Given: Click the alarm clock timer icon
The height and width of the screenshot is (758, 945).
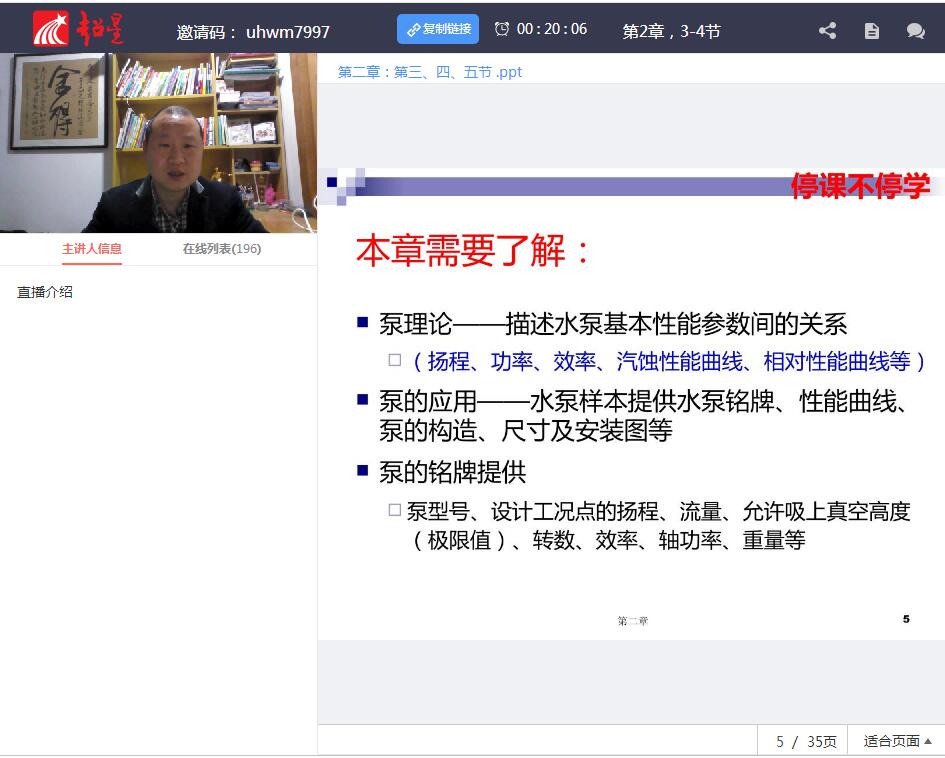Looking at the screenshot, I should coord(502,29).
